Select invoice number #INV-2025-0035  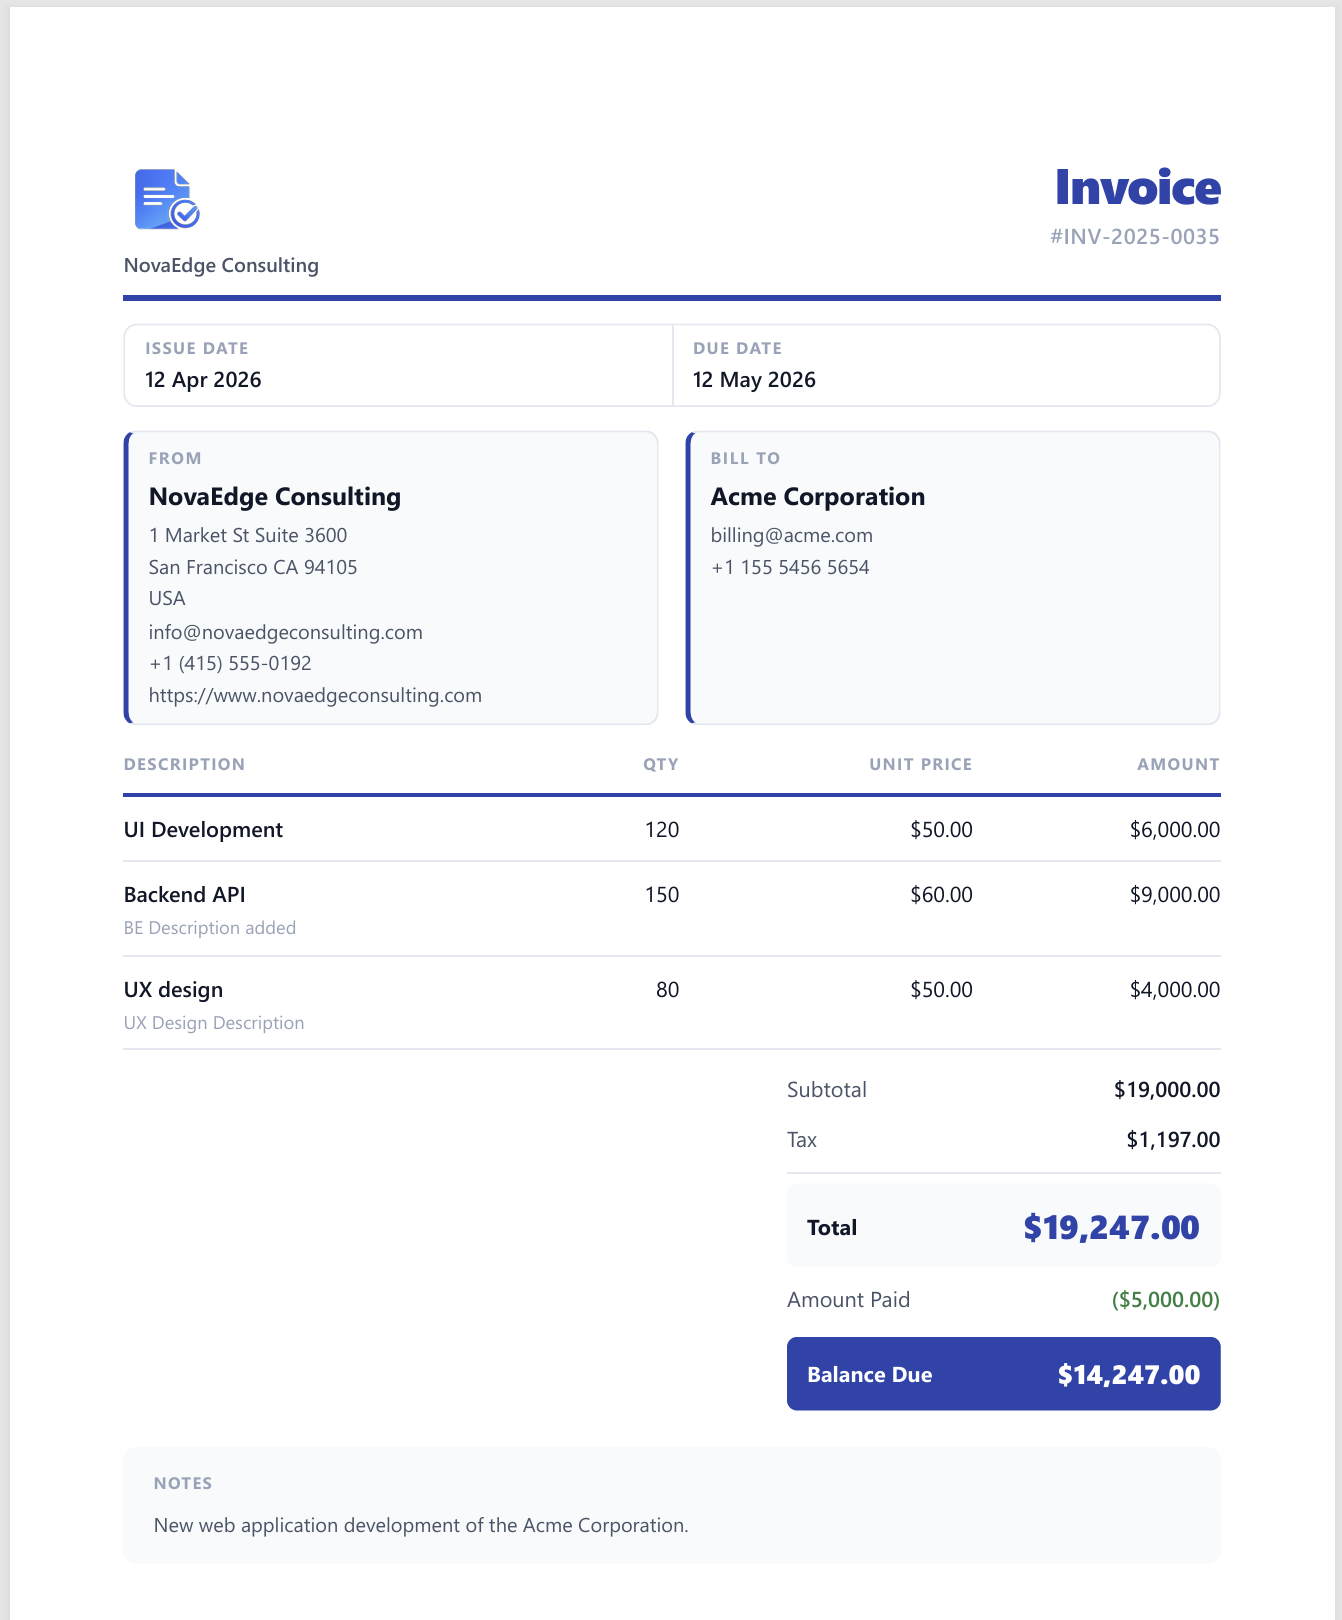point(1135,237)
